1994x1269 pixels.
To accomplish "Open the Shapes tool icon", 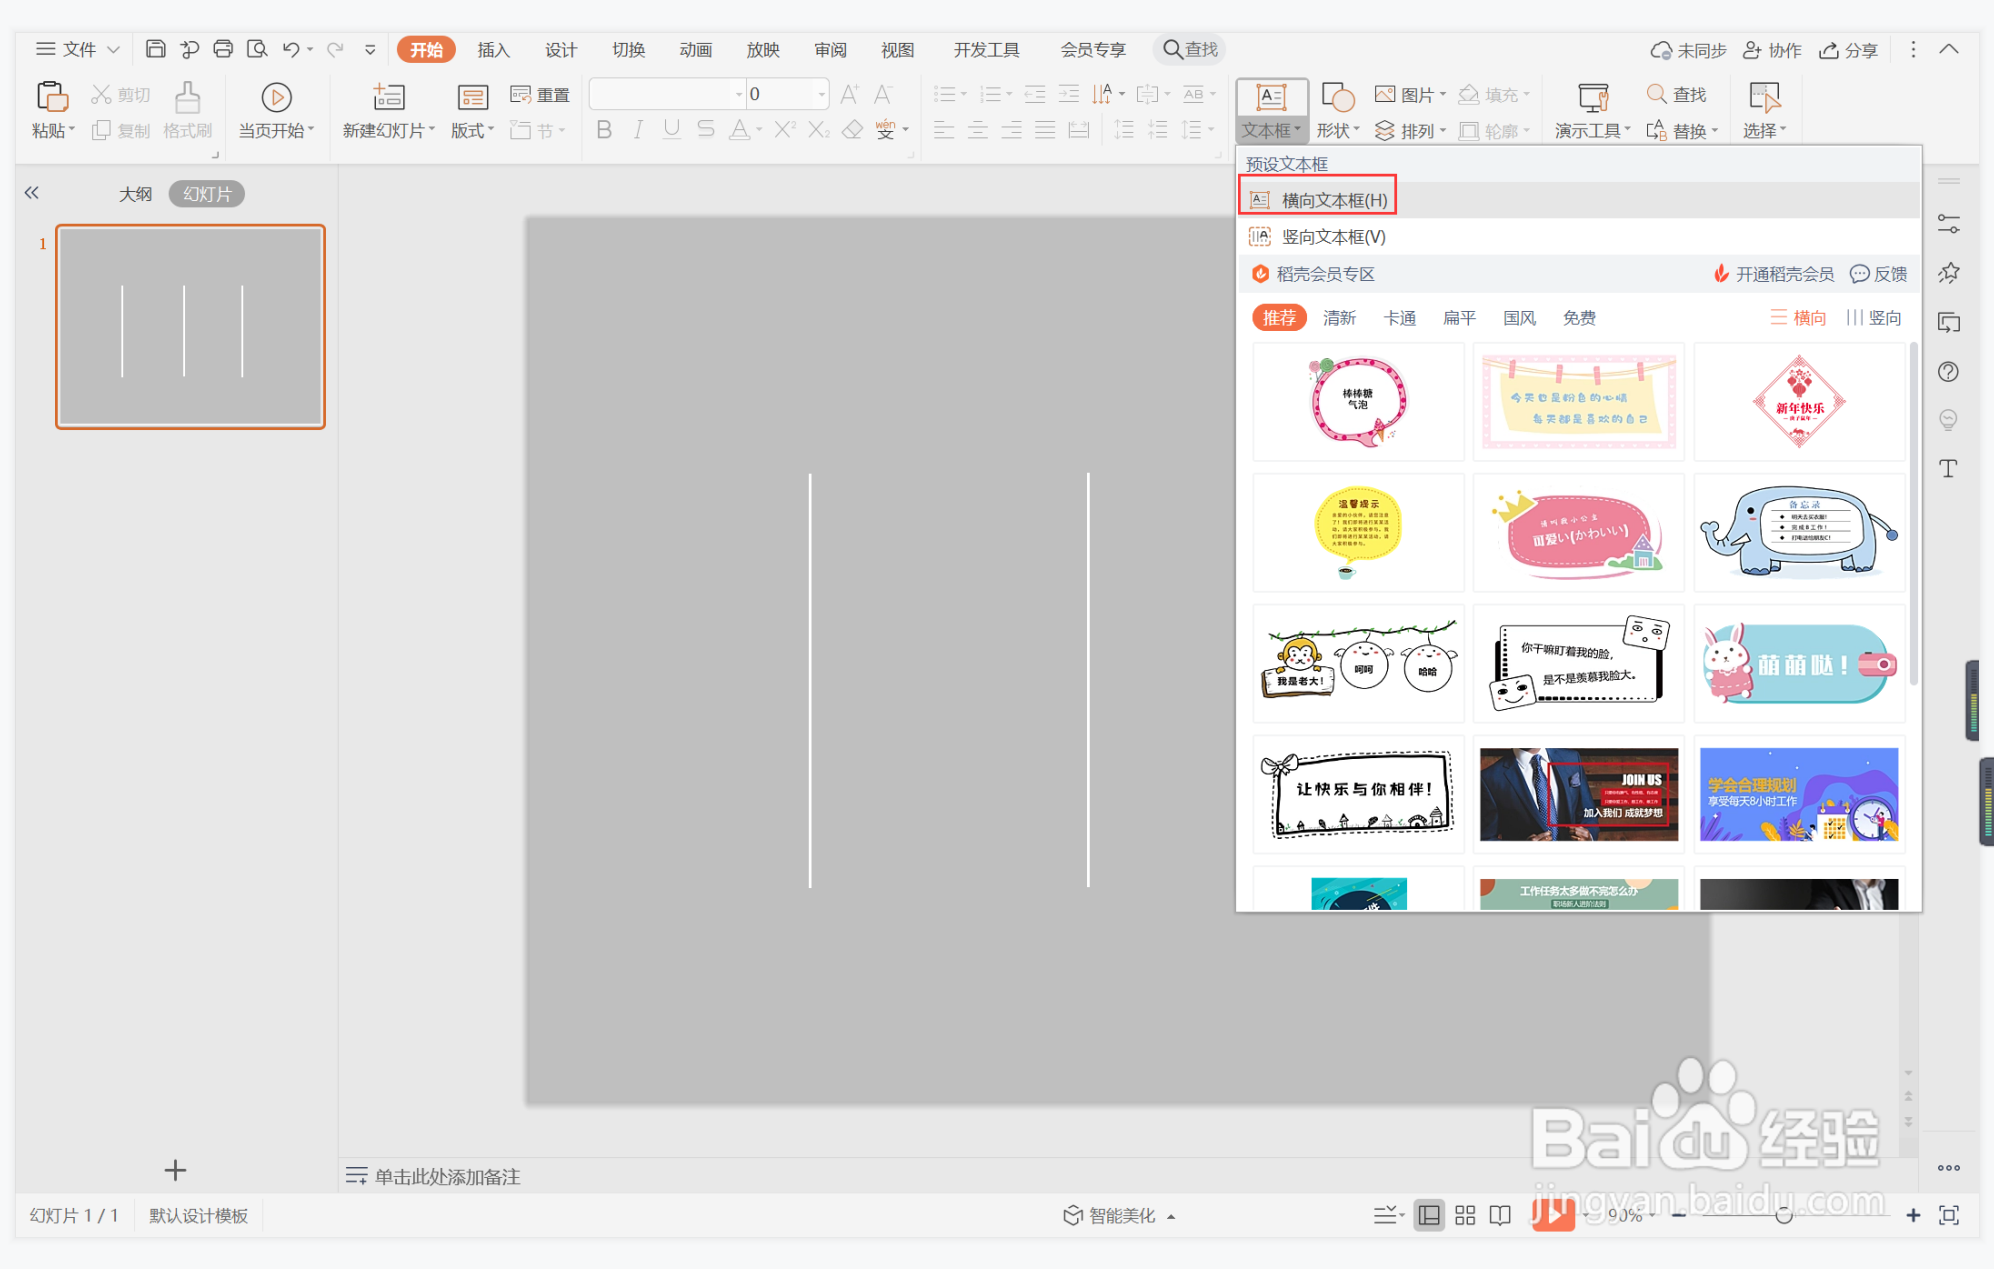I will coord(1337,97).
